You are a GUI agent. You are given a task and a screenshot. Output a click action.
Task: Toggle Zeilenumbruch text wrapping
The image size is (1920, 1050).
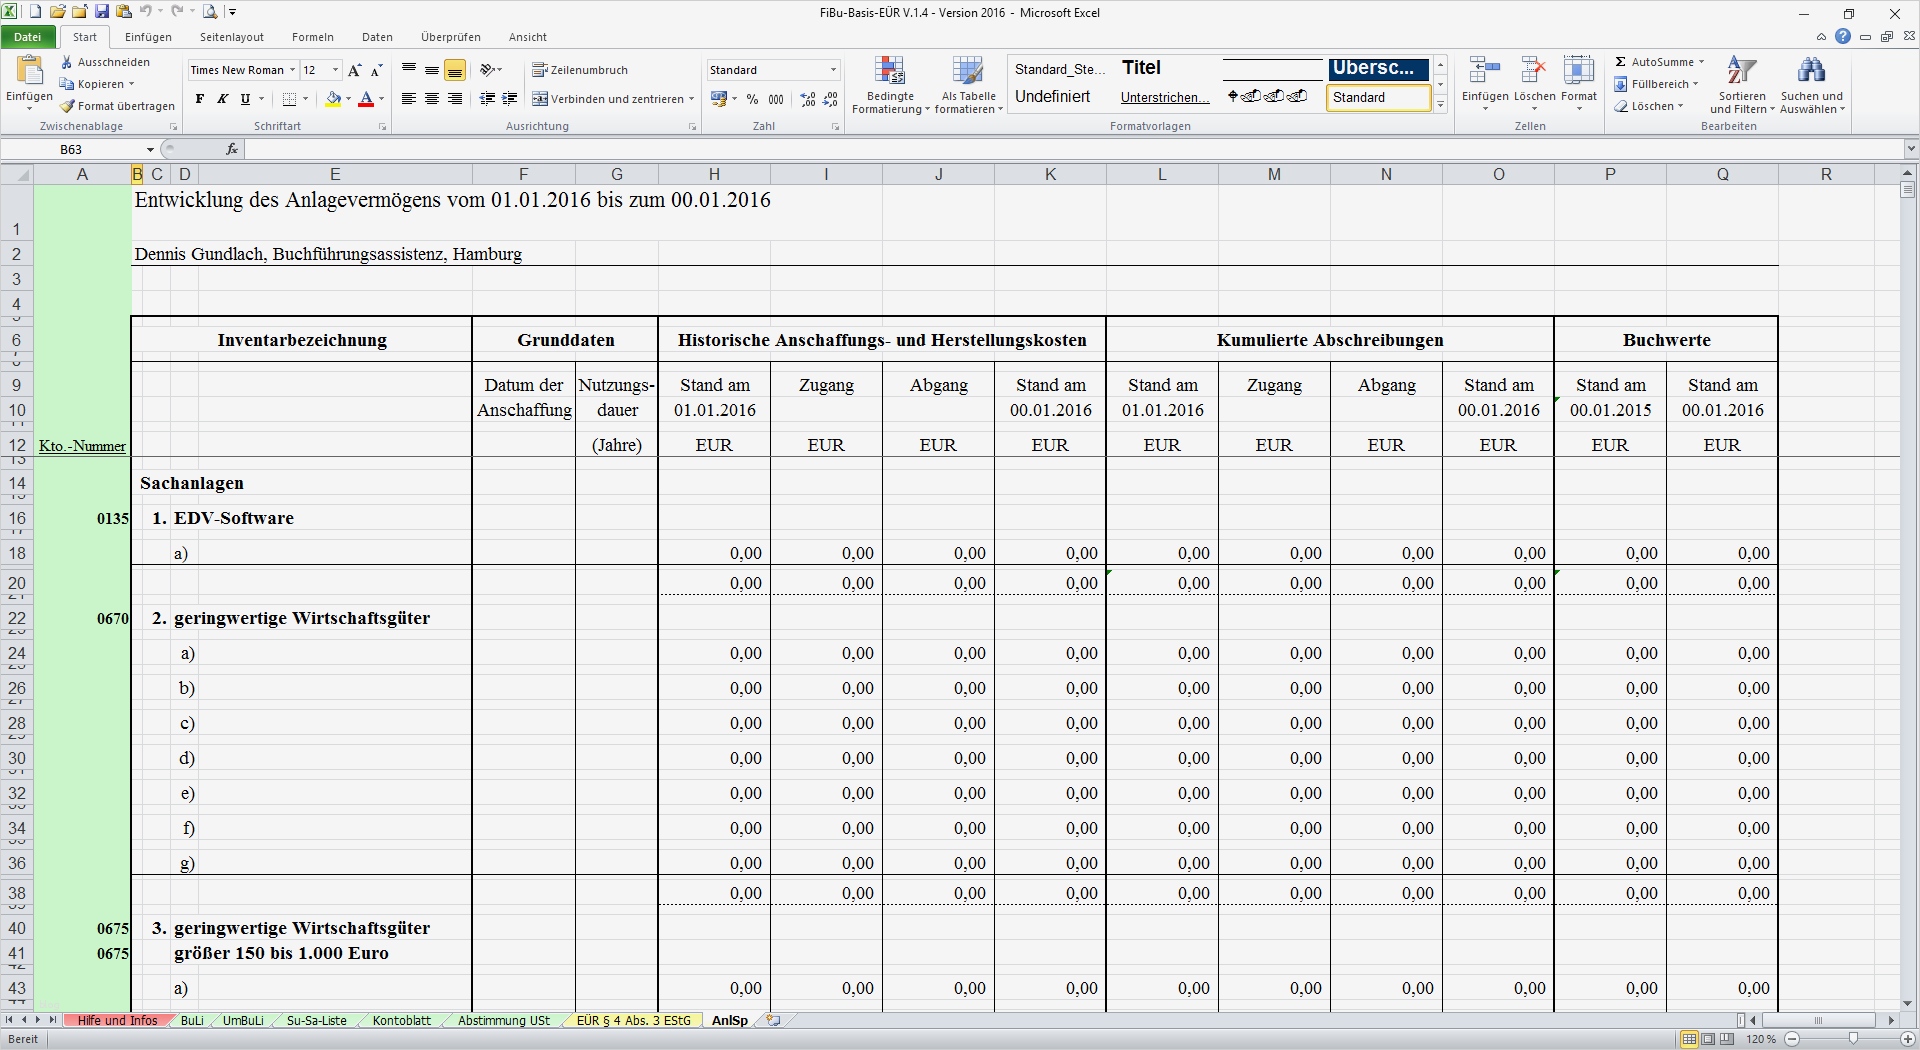coord(580,70)
